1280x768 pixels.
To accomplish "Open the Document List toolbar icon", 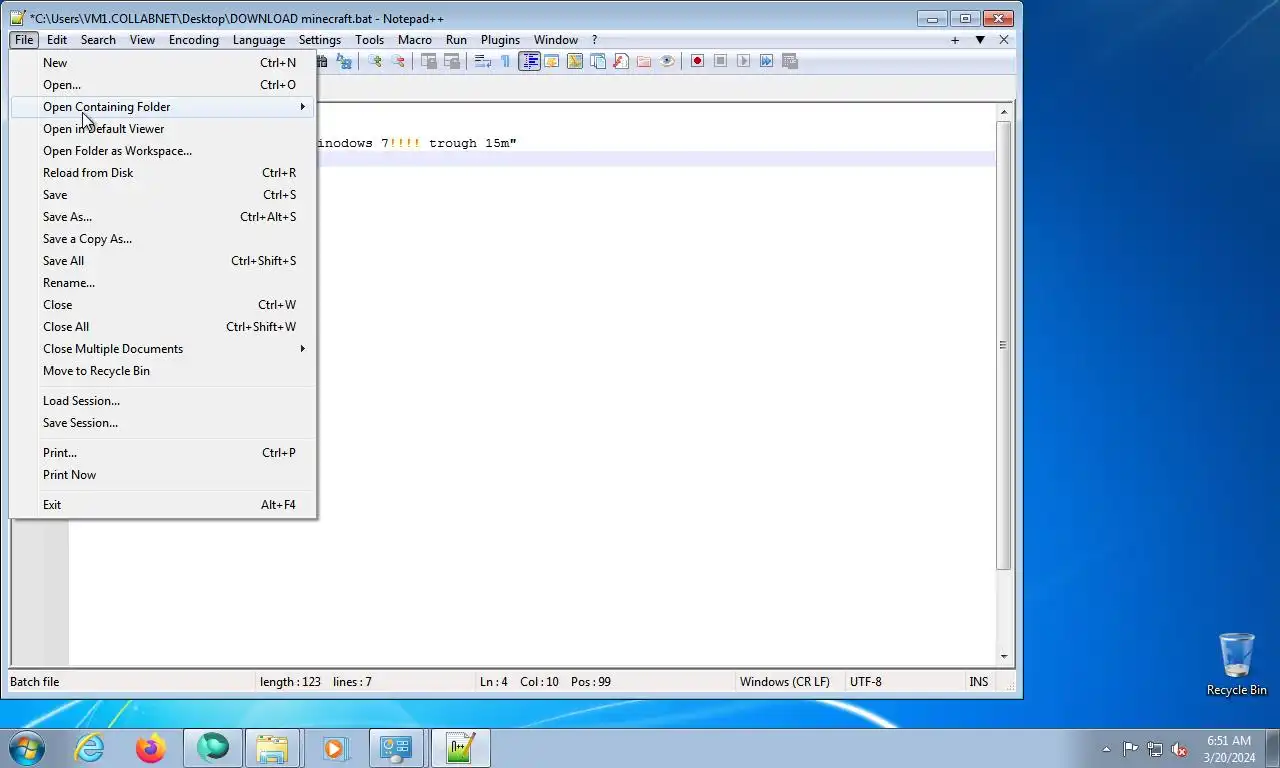I will 598,61.
